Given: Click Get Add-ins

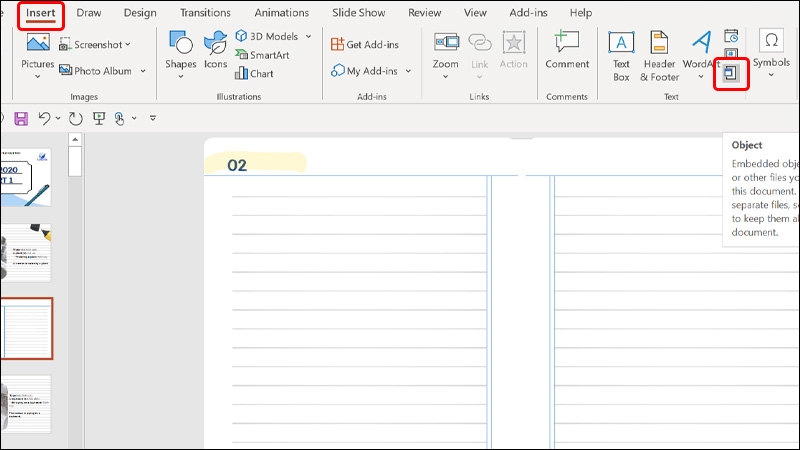Looking at the screenshot, I should (365, 44).
